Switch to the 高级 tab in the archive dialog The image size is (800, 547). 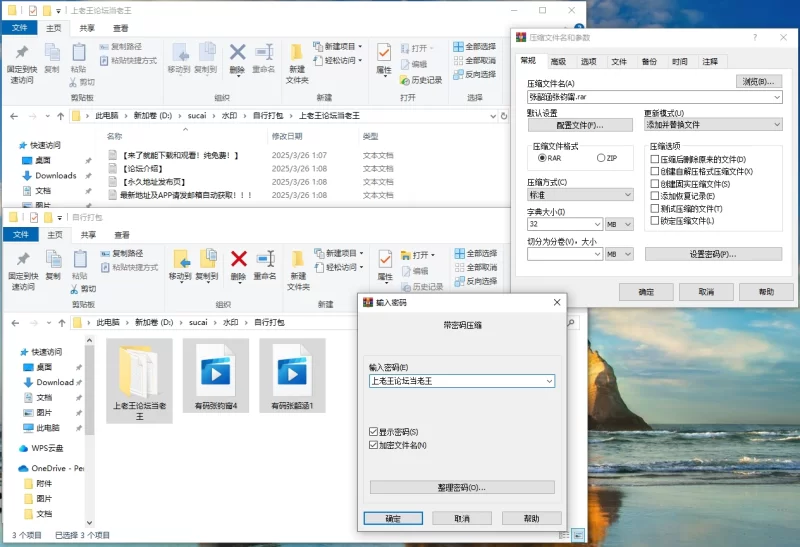pyautogui.click(x=558, y=62)
